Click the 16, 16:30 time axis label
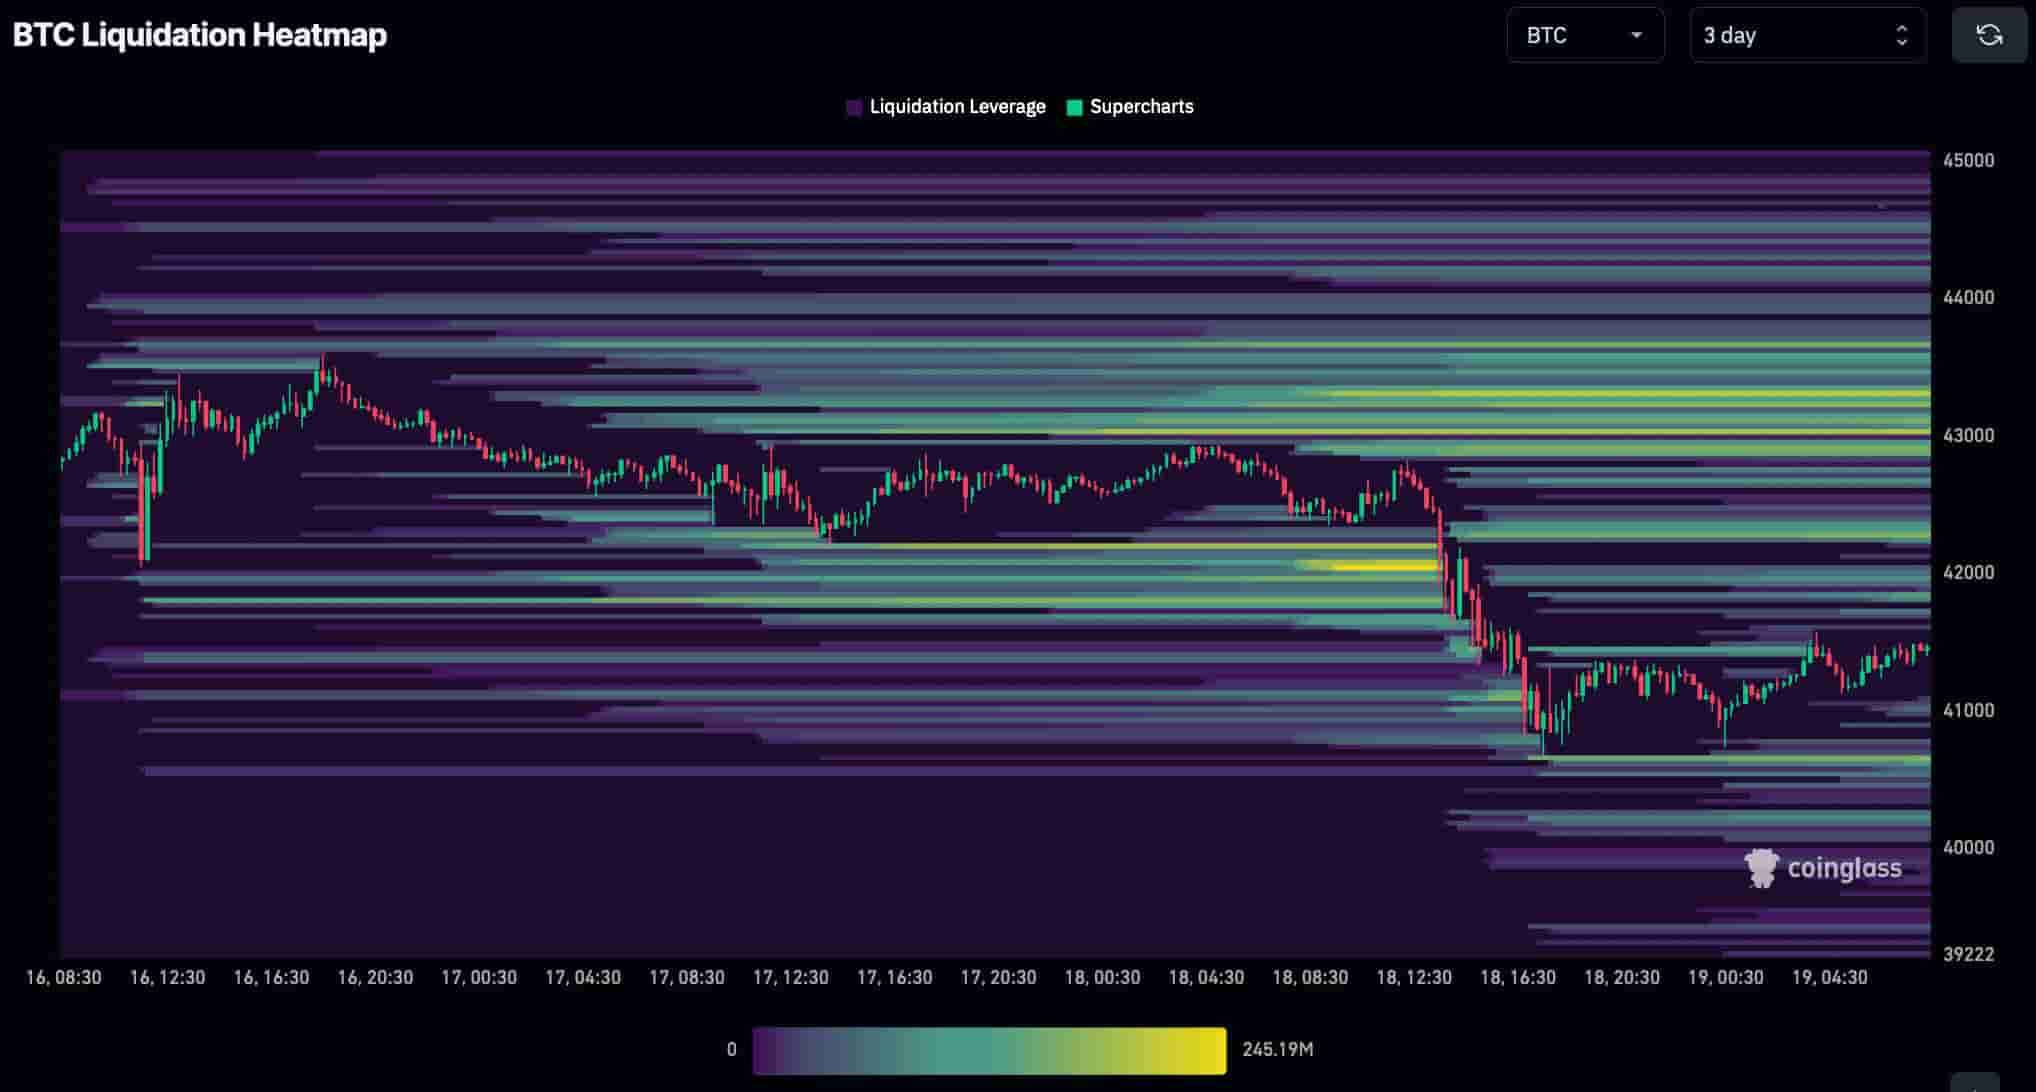 click(x=272, y=977)
